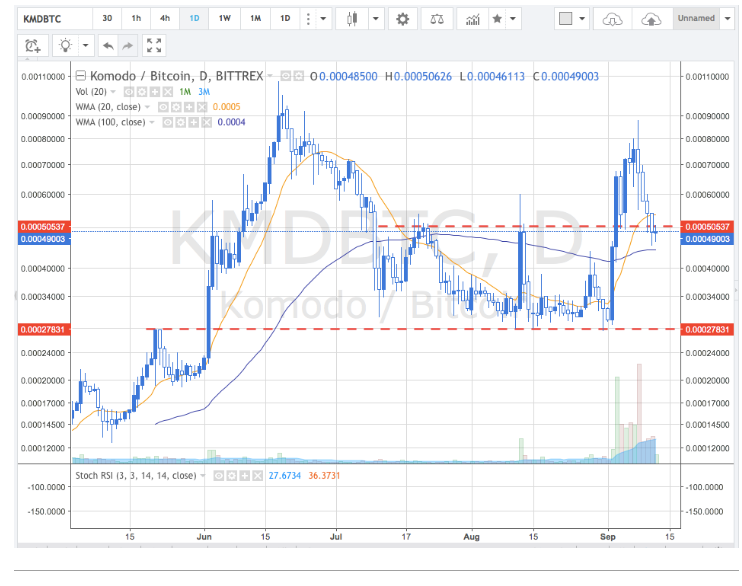Click the compare symbols scales icon
This screenshot has width=742, height=586.
pyautogui.click(x=436, y=19)
